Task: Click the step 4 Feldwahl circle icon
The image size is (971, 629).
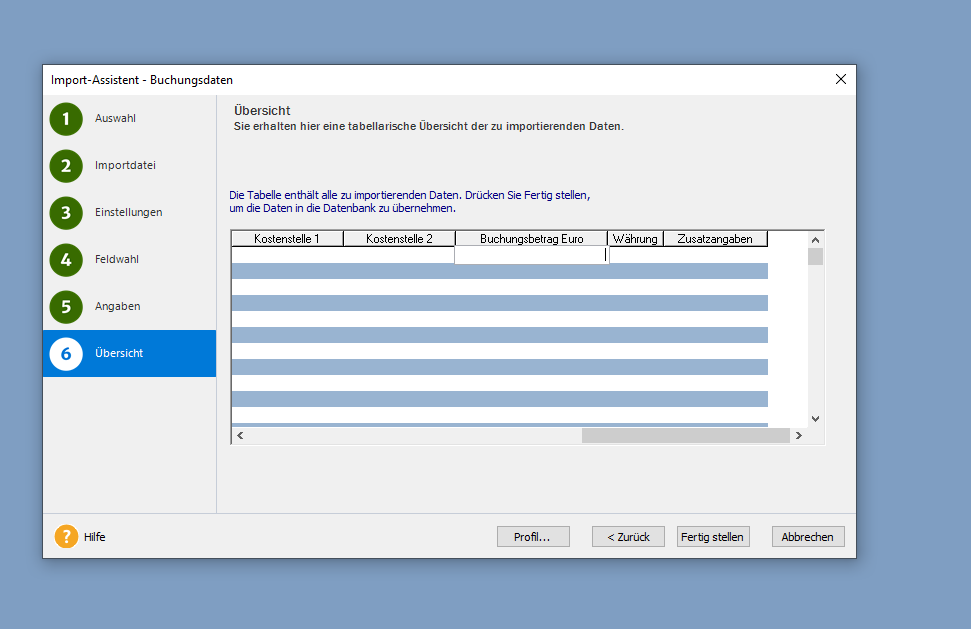Action: 66,260
